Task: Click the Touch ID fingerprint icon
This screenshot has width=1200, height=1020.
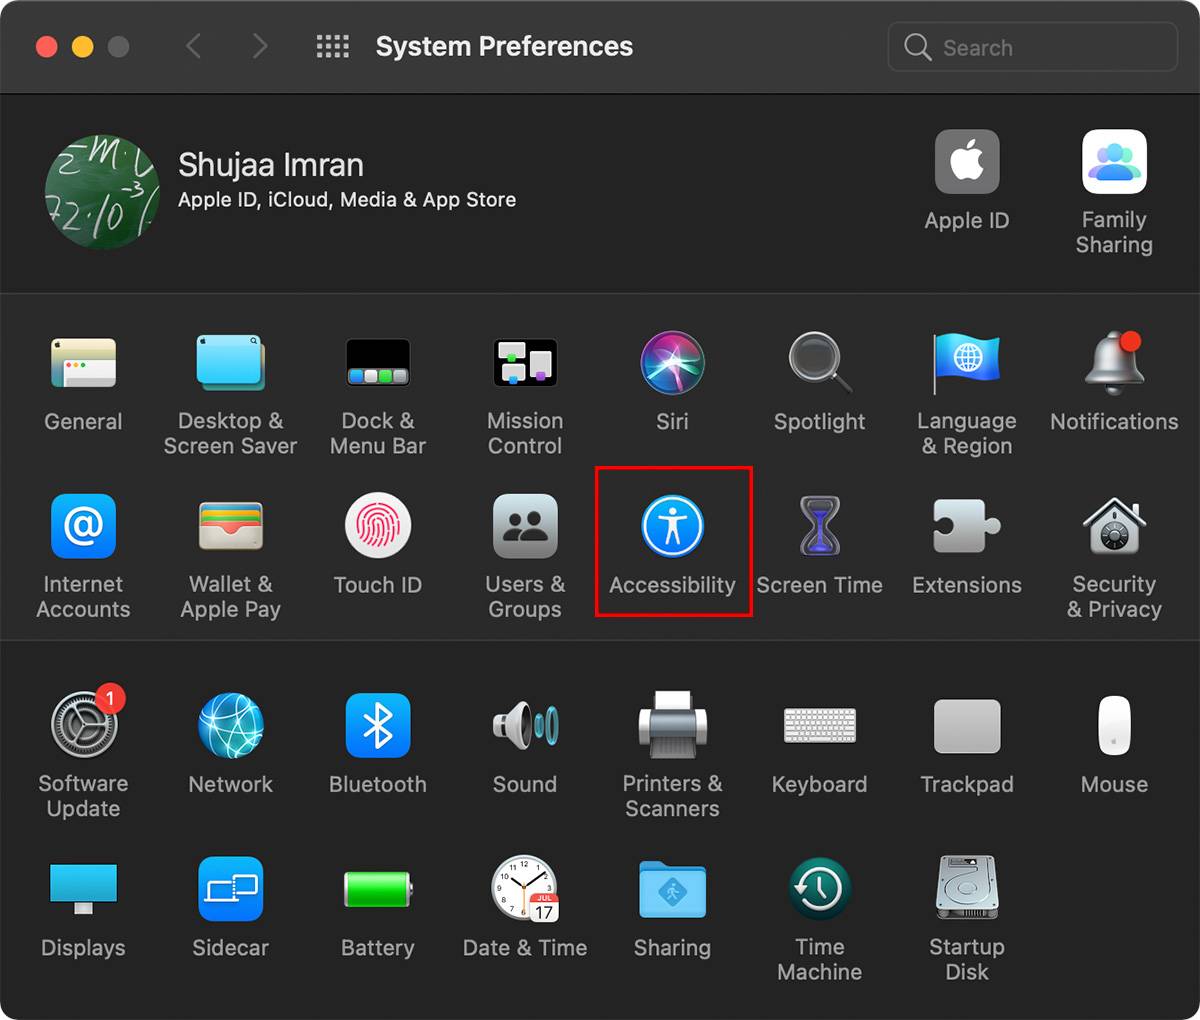Action: [x=377, y=527]
